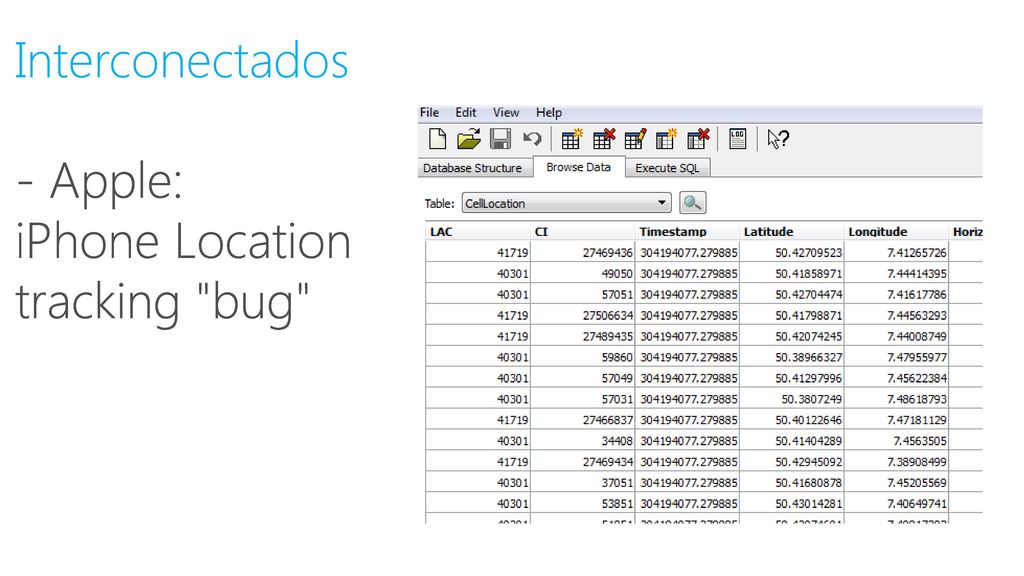Click the Open Database folder icon
1024x576 pixels.
[x=469, y=139]
